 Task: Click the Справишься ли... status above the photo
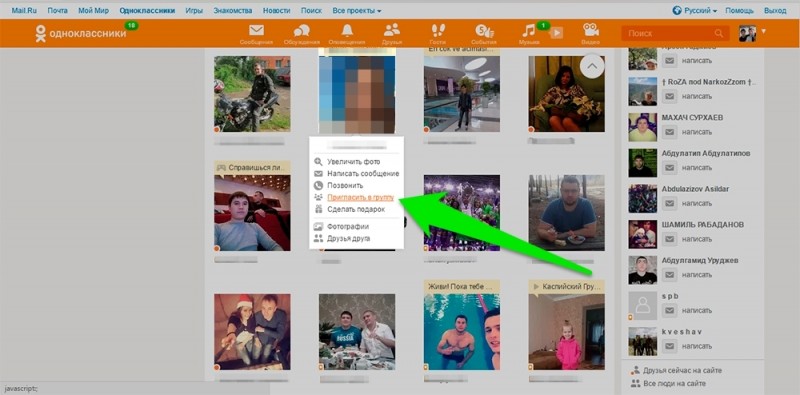[x=252, y=167]
